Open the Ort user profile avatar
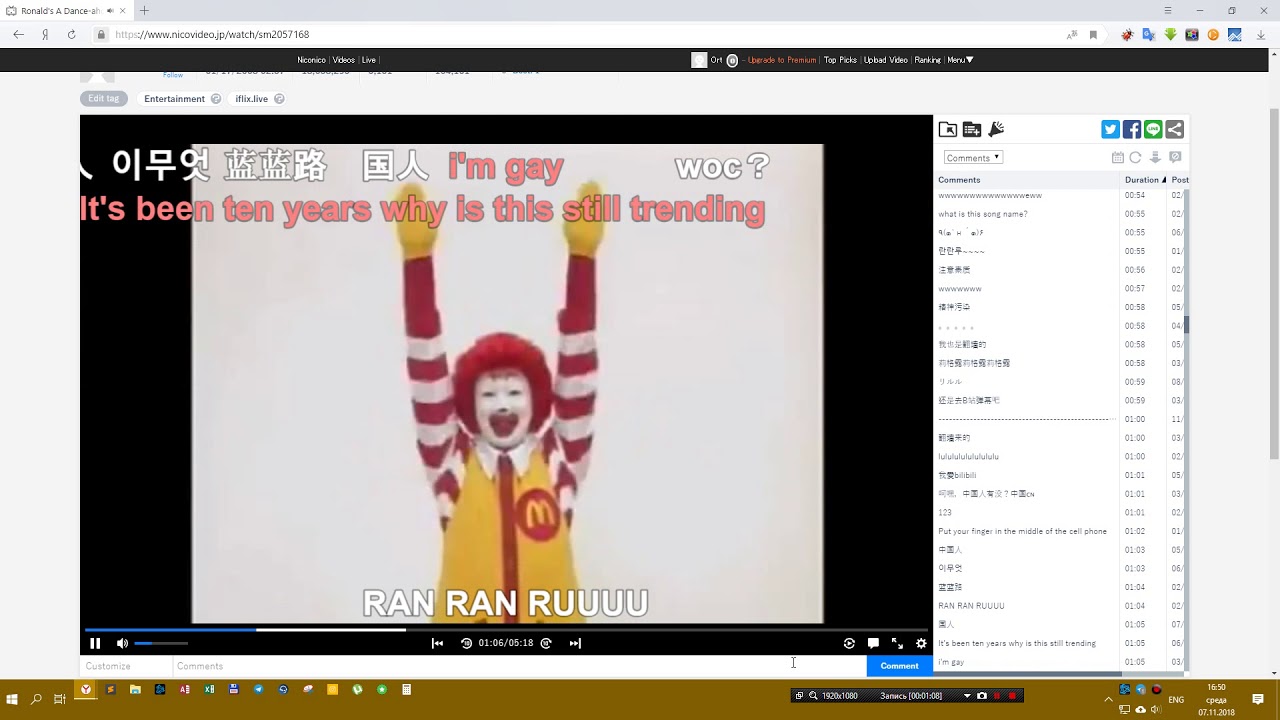 699,60
